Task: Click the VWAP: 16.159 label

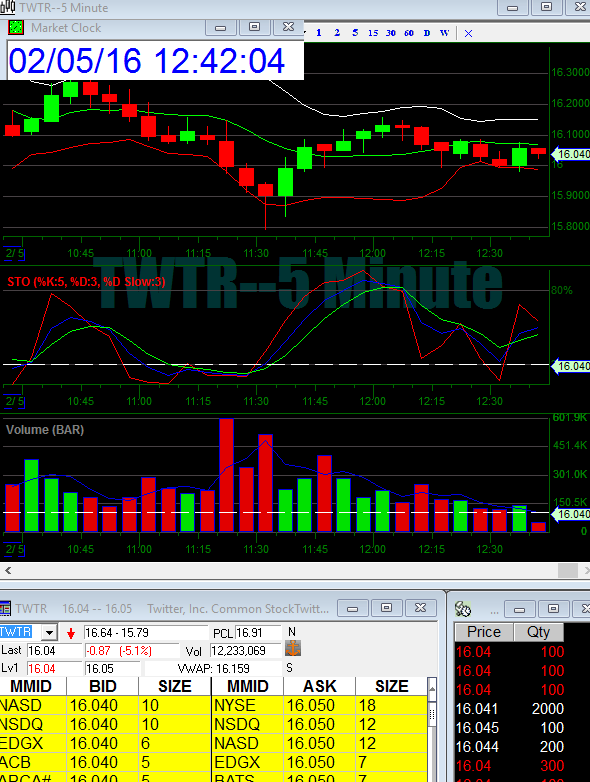Action: (213, 668)
